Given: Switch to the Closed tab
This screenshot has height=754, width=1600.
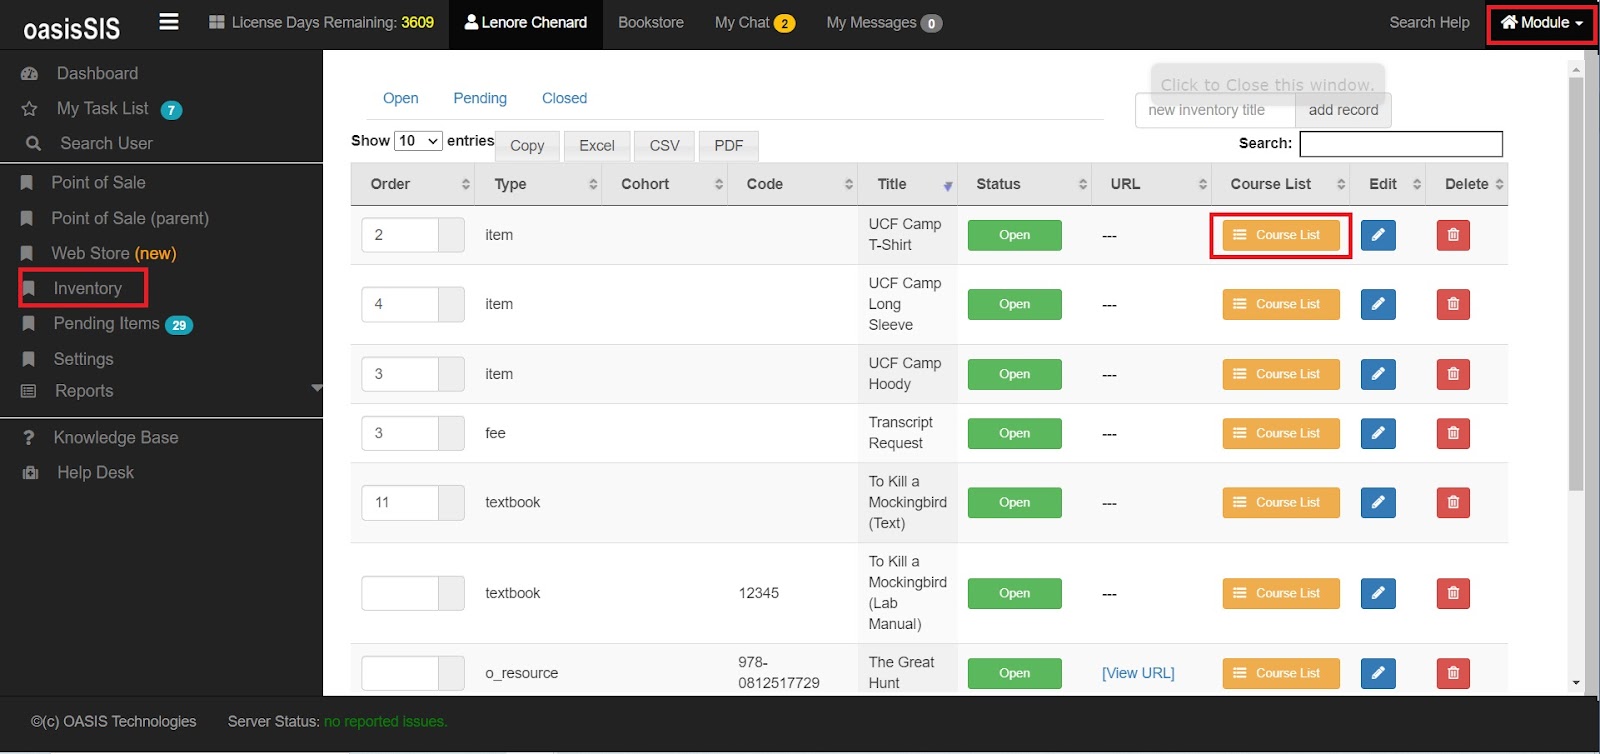Looking at the screenshot, I should [564, 98].
